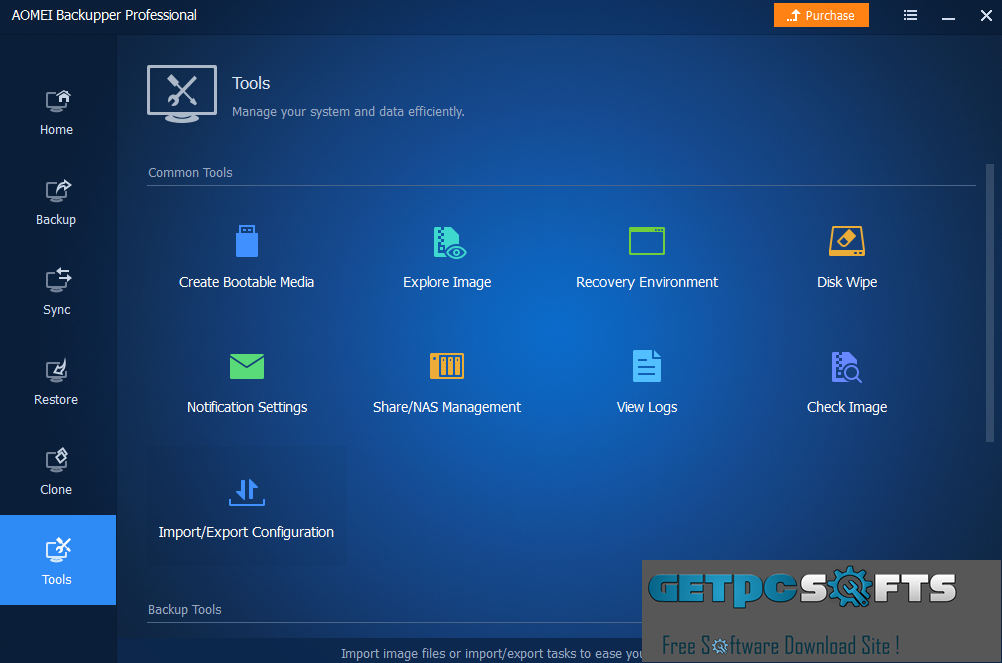Open the View Logs tool
The width and height of the screenshot is (1002, 663).
[x=647, y=382]
